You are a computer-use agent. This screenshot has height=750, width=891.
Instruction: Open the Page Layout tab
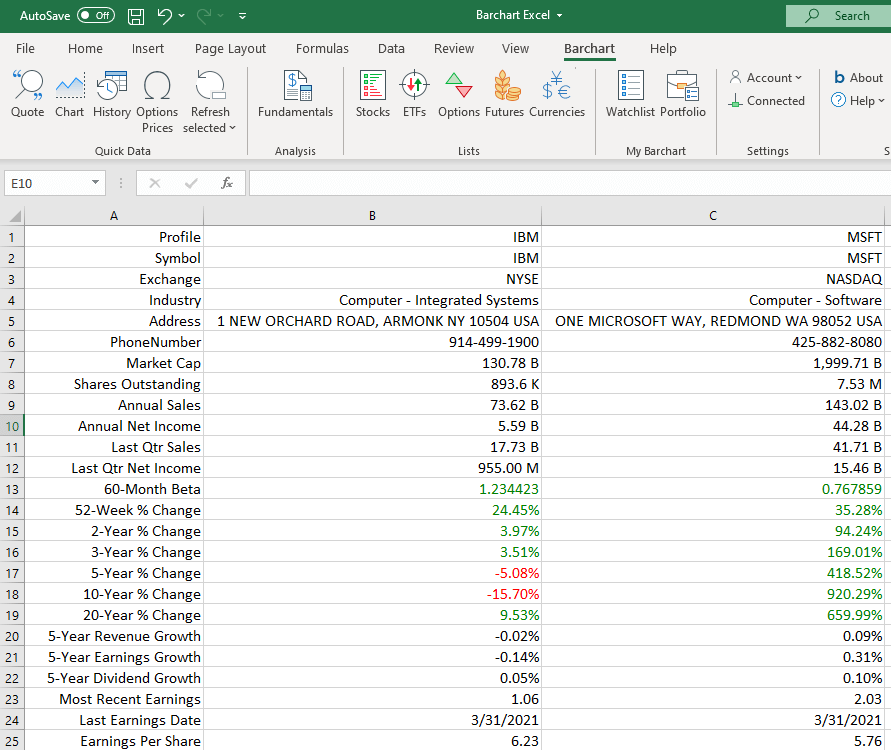point(230,48)
